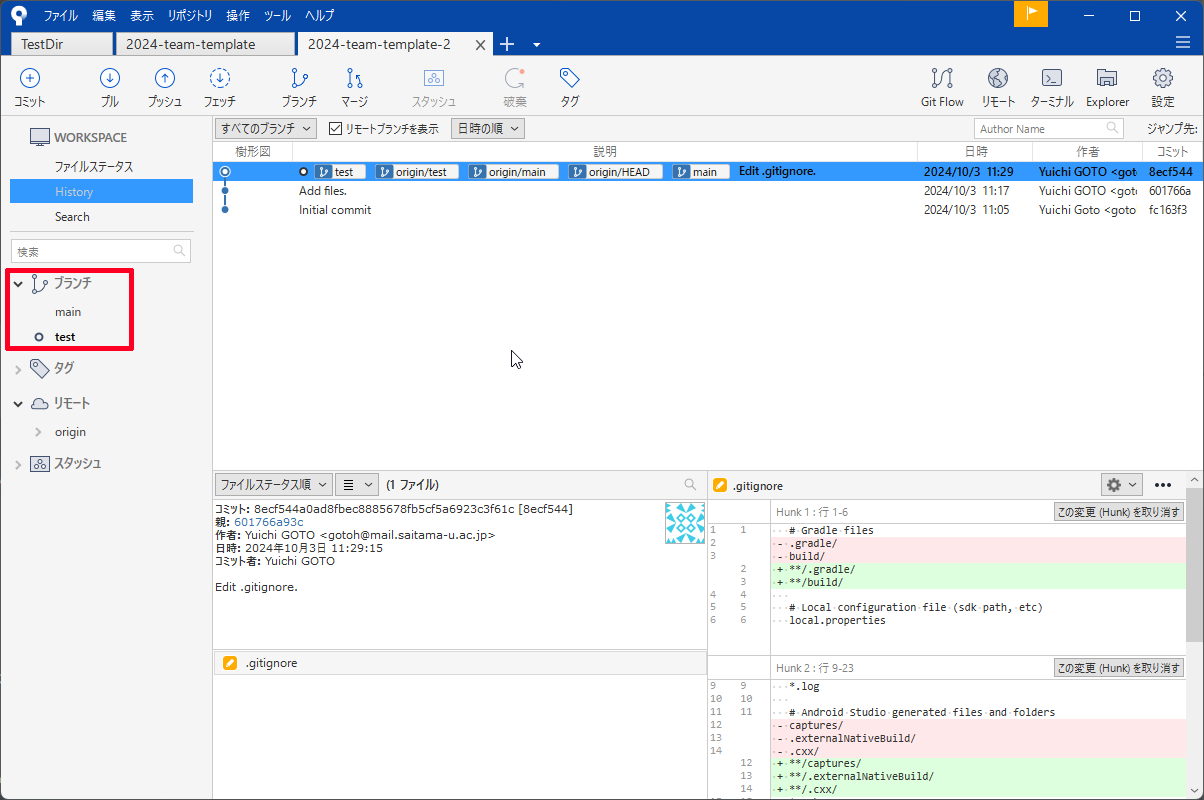Click the Pull (プル) toolbar icon
1204x800 pixels.
point(110,78)
